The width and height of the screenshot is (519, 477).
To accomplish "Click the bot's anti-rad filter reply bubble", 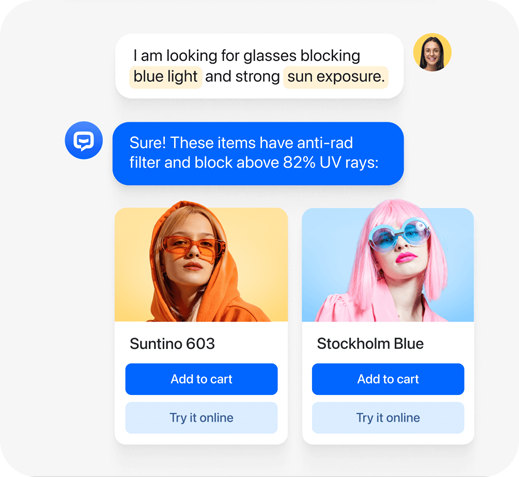I will pos(258,153).
